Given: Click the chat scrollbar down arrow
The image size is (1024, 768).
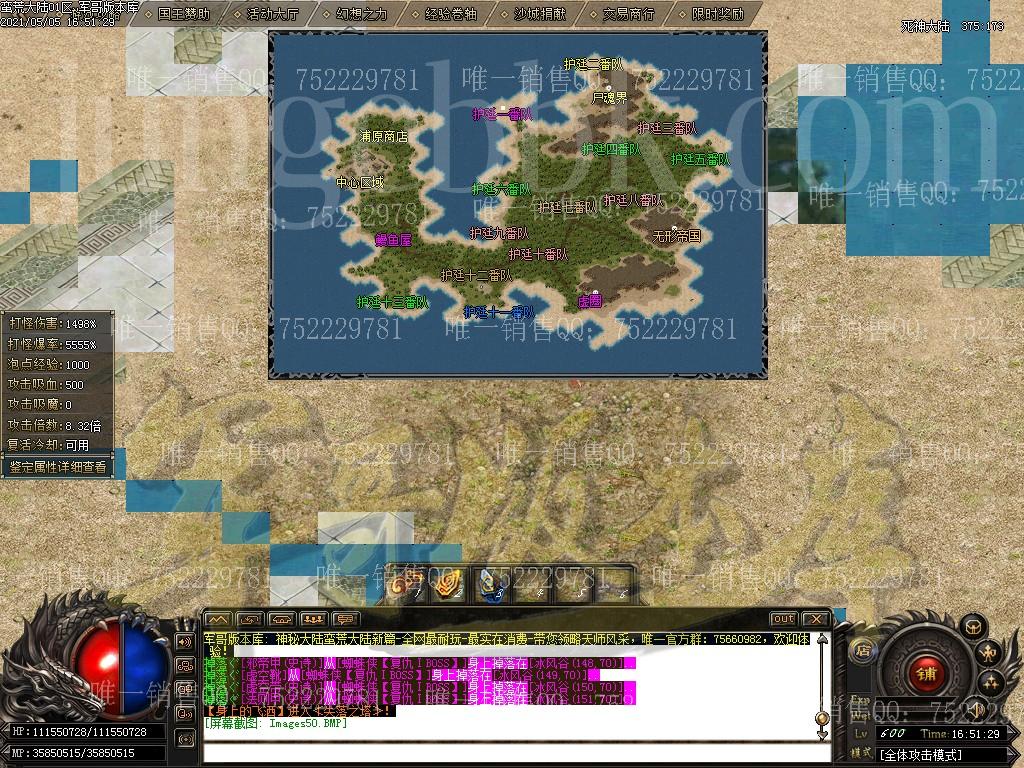Looking at the screenshot, I should click(822, 735).
